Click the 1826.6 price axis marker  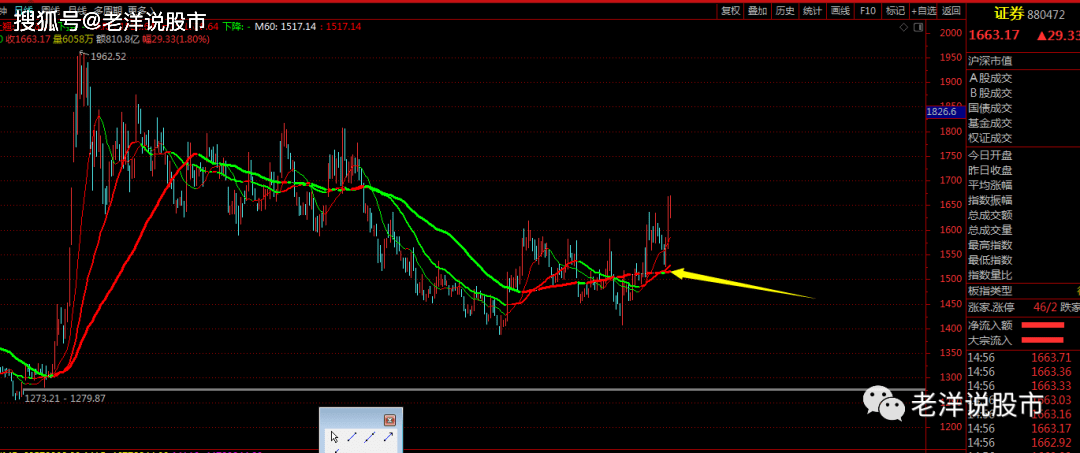coord(943,112)
